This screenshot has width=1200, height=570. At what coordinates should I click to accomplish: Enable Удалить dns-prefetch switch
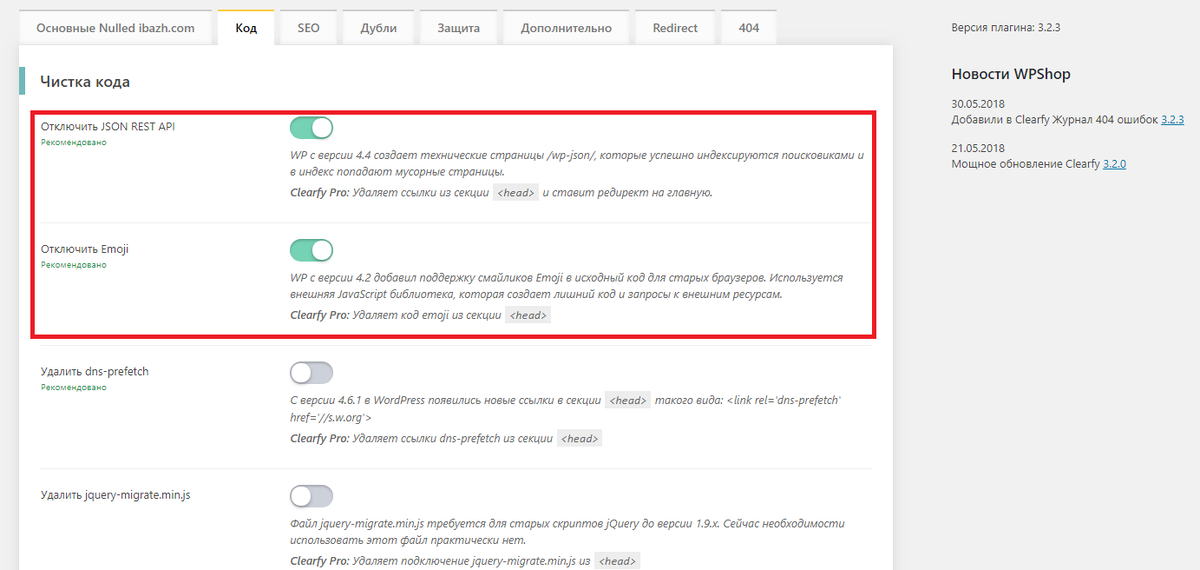[x=311, y=373]
